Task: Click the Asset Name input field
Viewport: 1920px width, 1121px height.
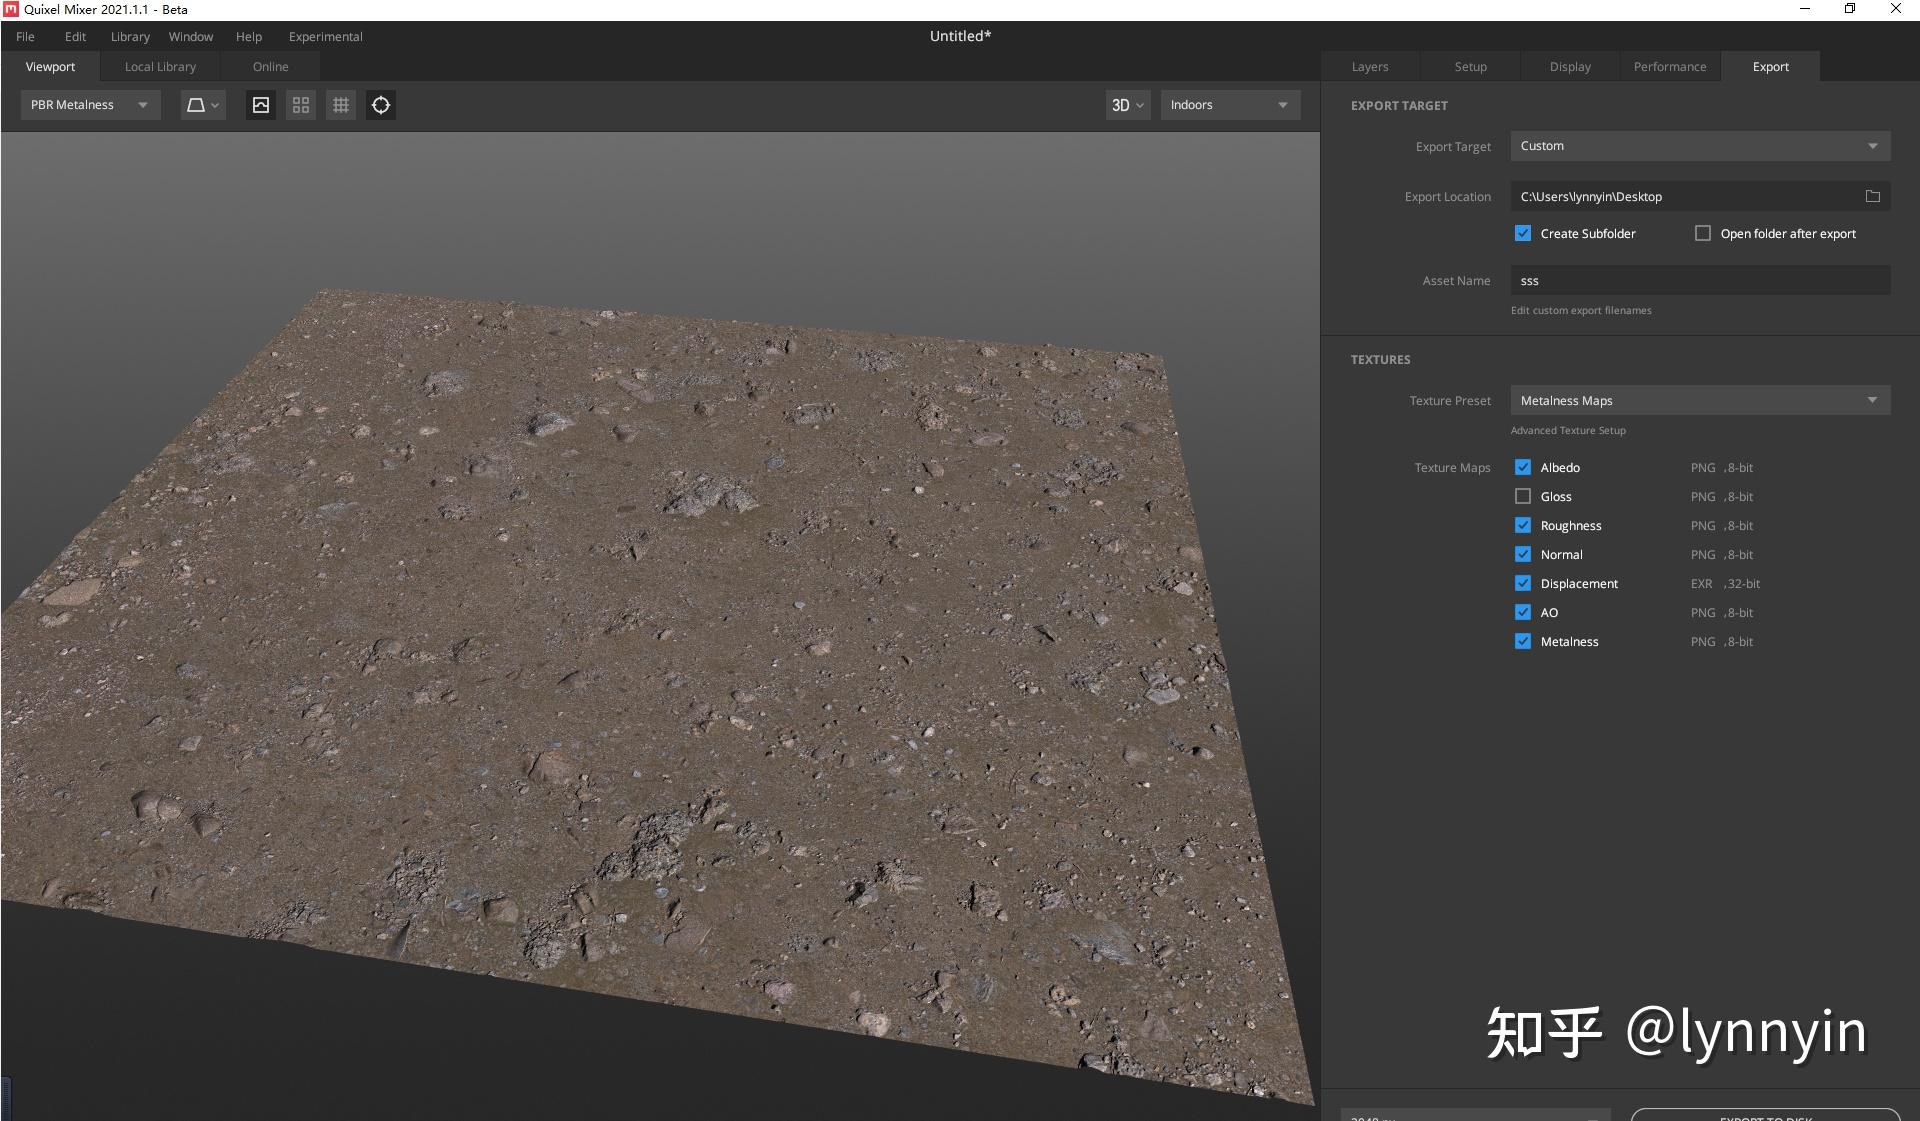Action: coord(1698,280)
